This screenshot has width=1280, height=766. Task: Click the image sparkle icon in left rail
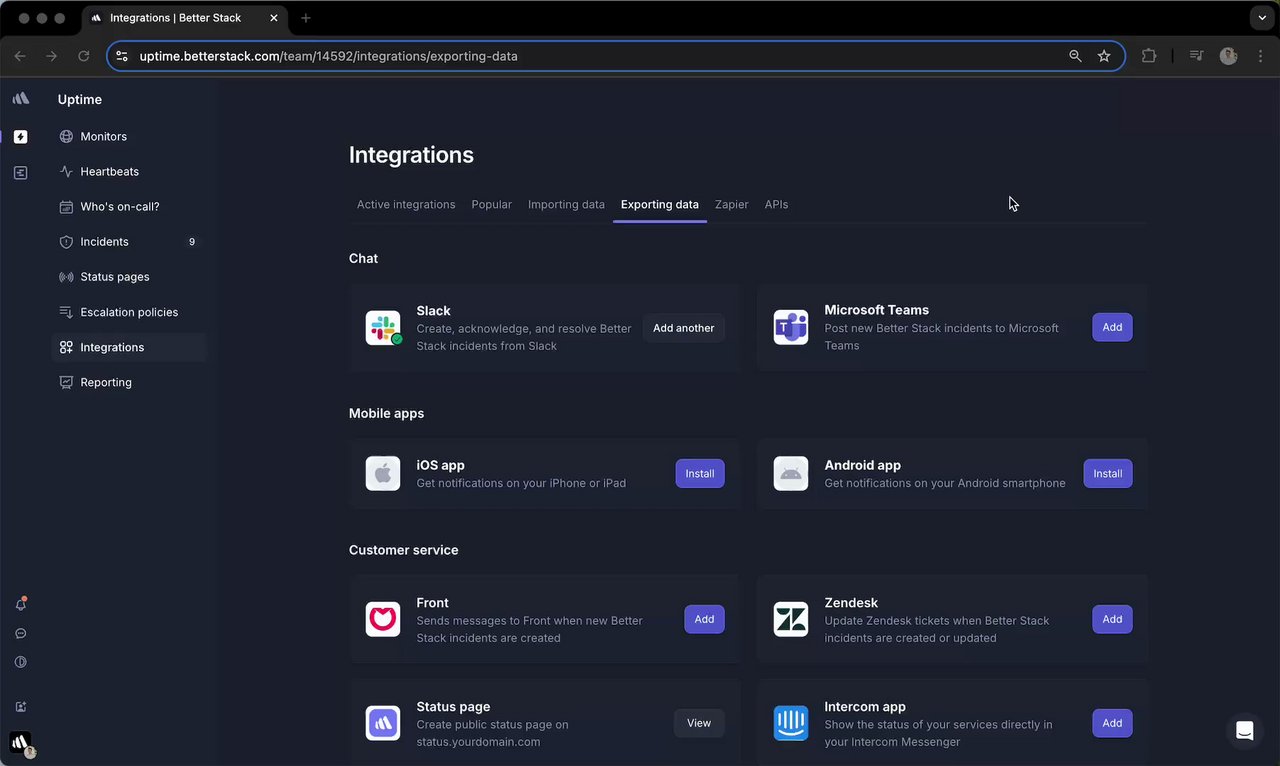[21, 706]
